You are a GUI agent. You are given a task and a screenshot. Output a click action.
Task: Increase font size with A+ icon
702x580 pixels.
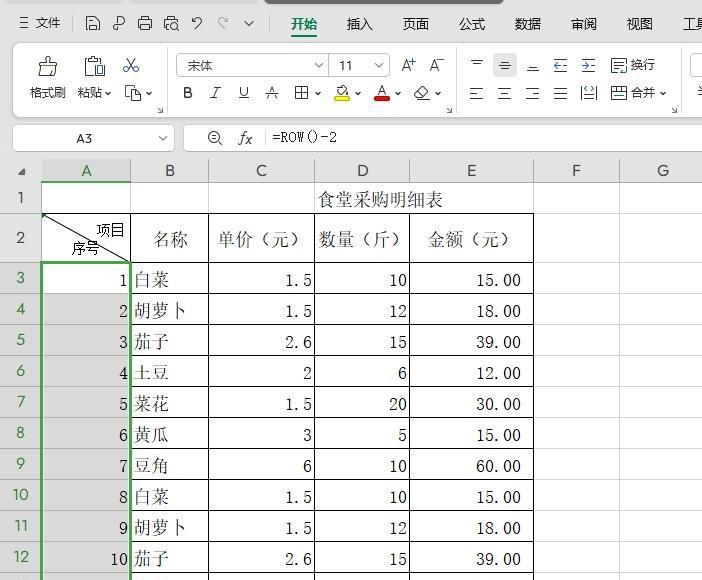click(x=408, y=65)
